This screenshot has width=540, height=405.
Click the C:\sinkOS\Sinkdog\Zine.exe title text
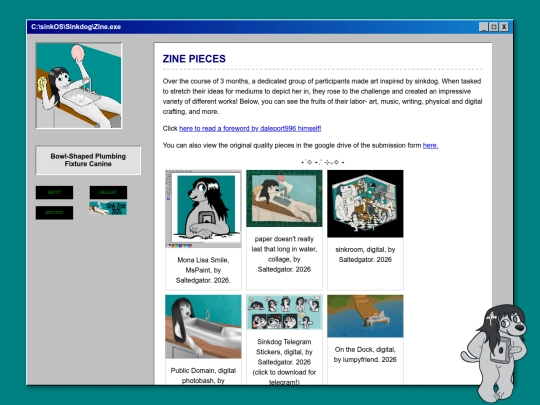[76, 27]
